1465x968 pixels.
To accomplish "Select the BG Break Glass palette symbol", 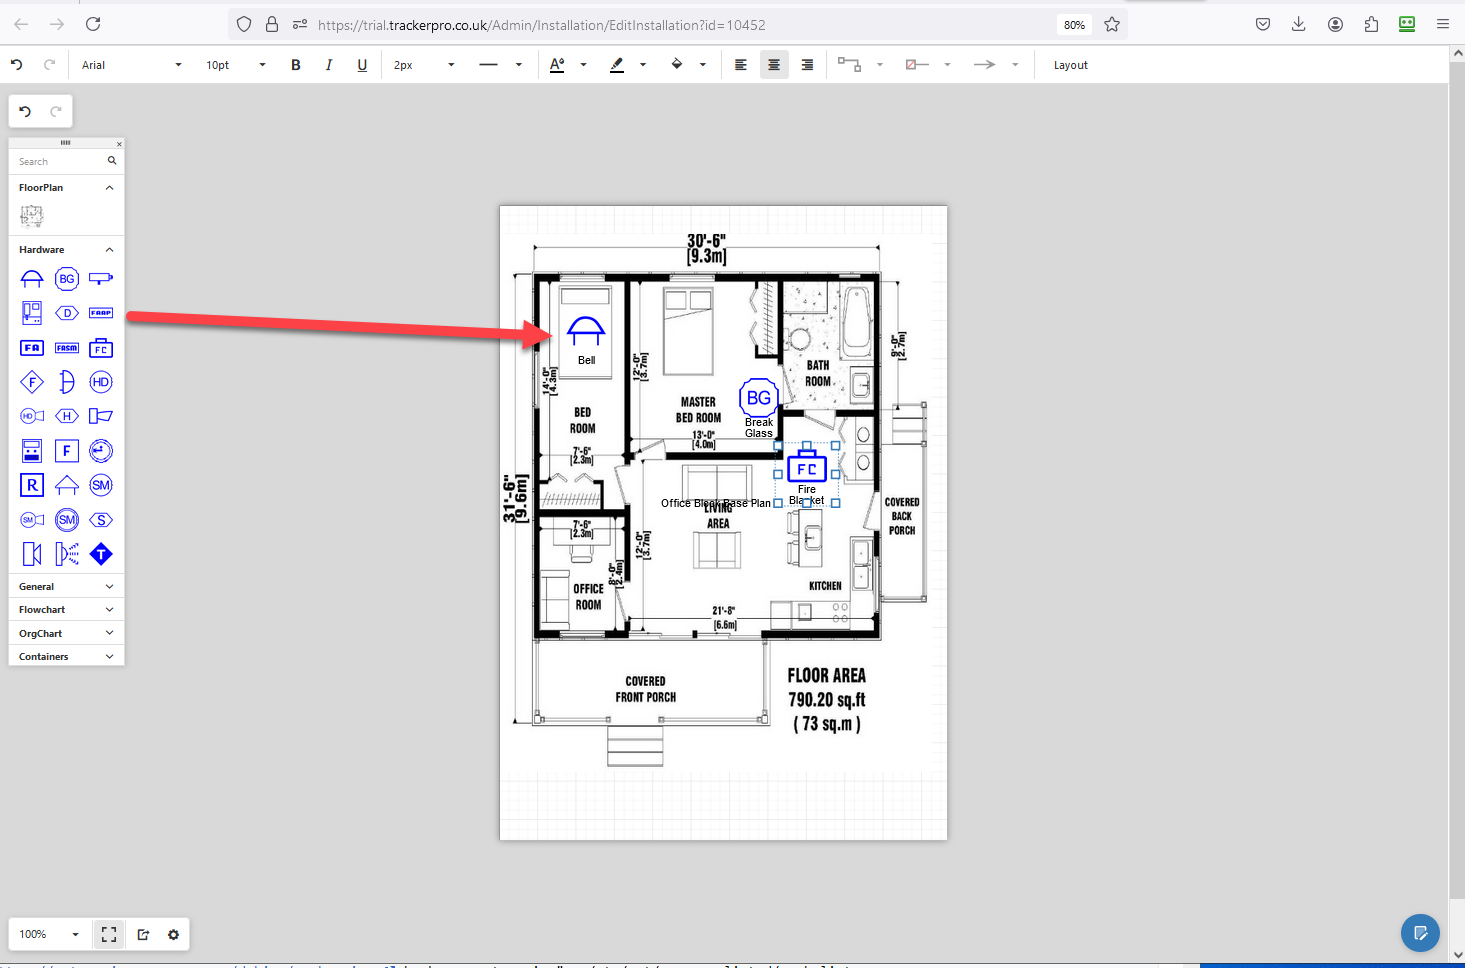I will [x=67, y=279].
